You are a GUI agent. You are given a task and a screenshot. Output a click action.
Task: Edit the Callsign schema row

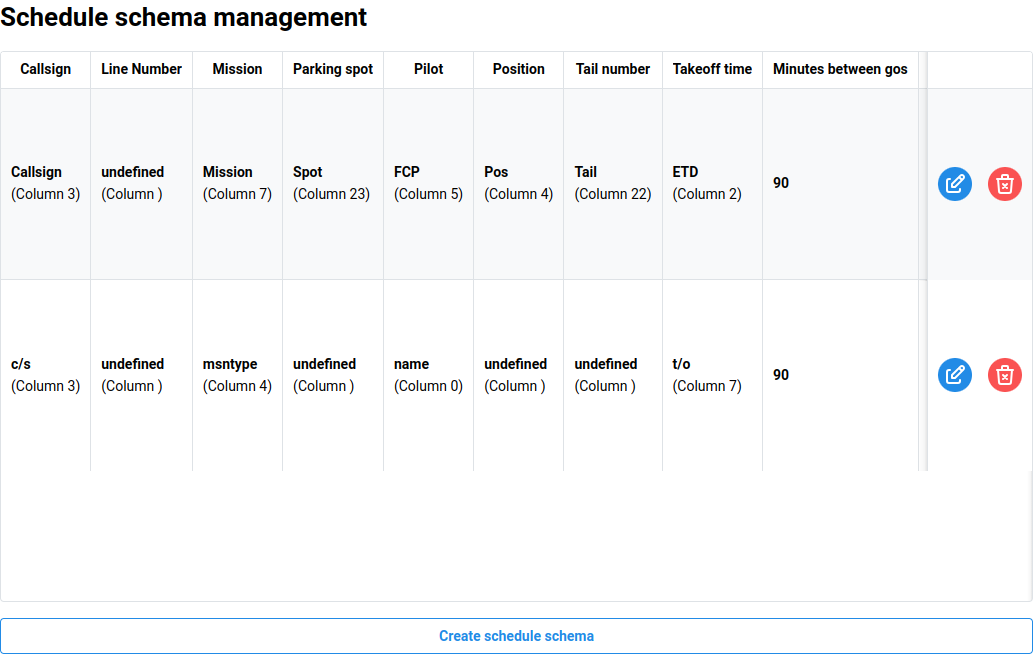tap(954, 184)
